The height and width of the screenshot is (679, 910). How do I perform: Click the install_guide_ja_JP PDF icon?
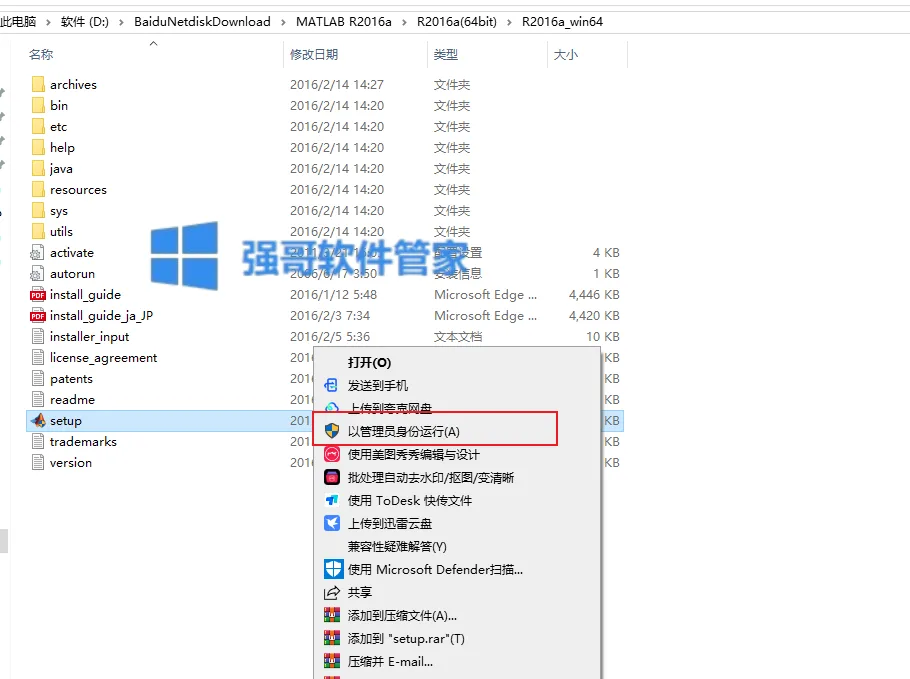pyautogui.click(x=38, y=316)
